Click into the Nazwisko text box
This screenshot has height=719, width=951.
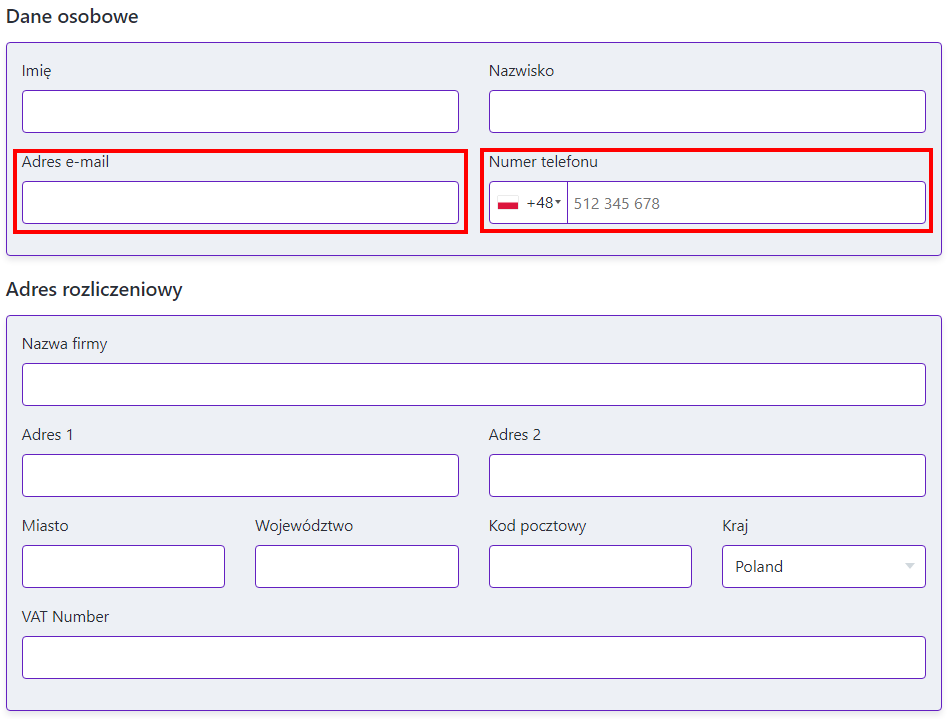(x=706, y=111)
